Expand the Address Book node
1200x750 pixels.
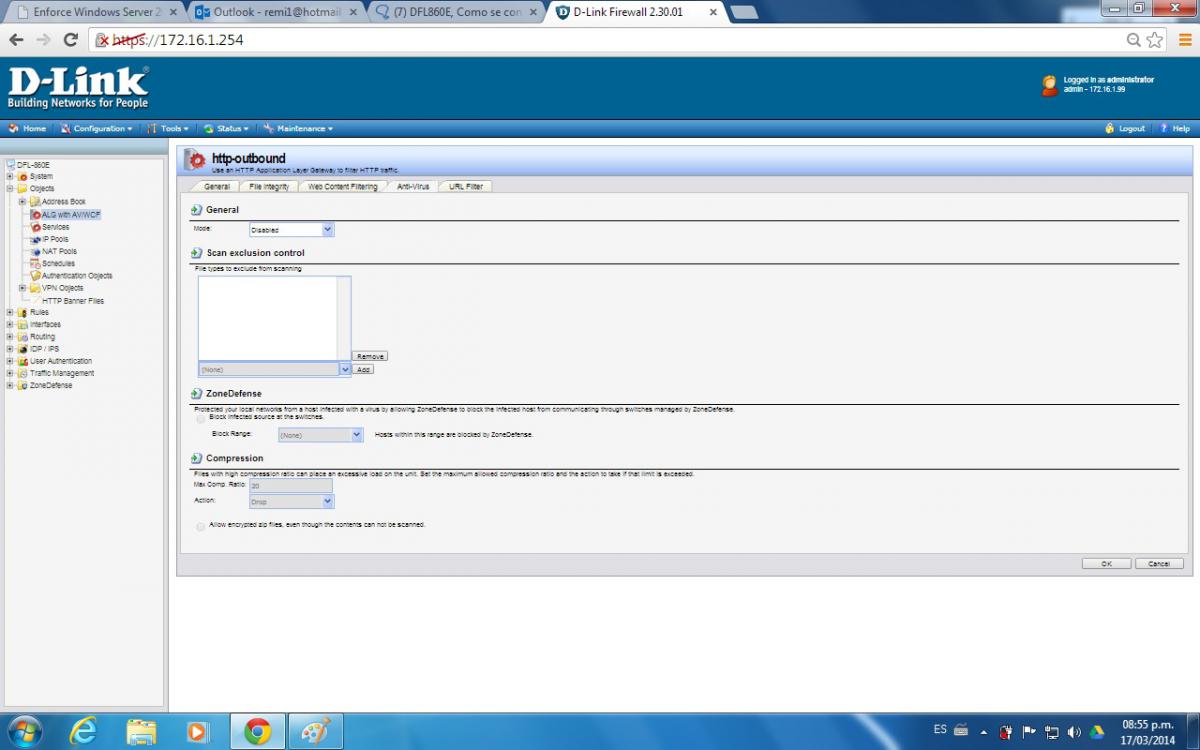(x=22, y=202)
